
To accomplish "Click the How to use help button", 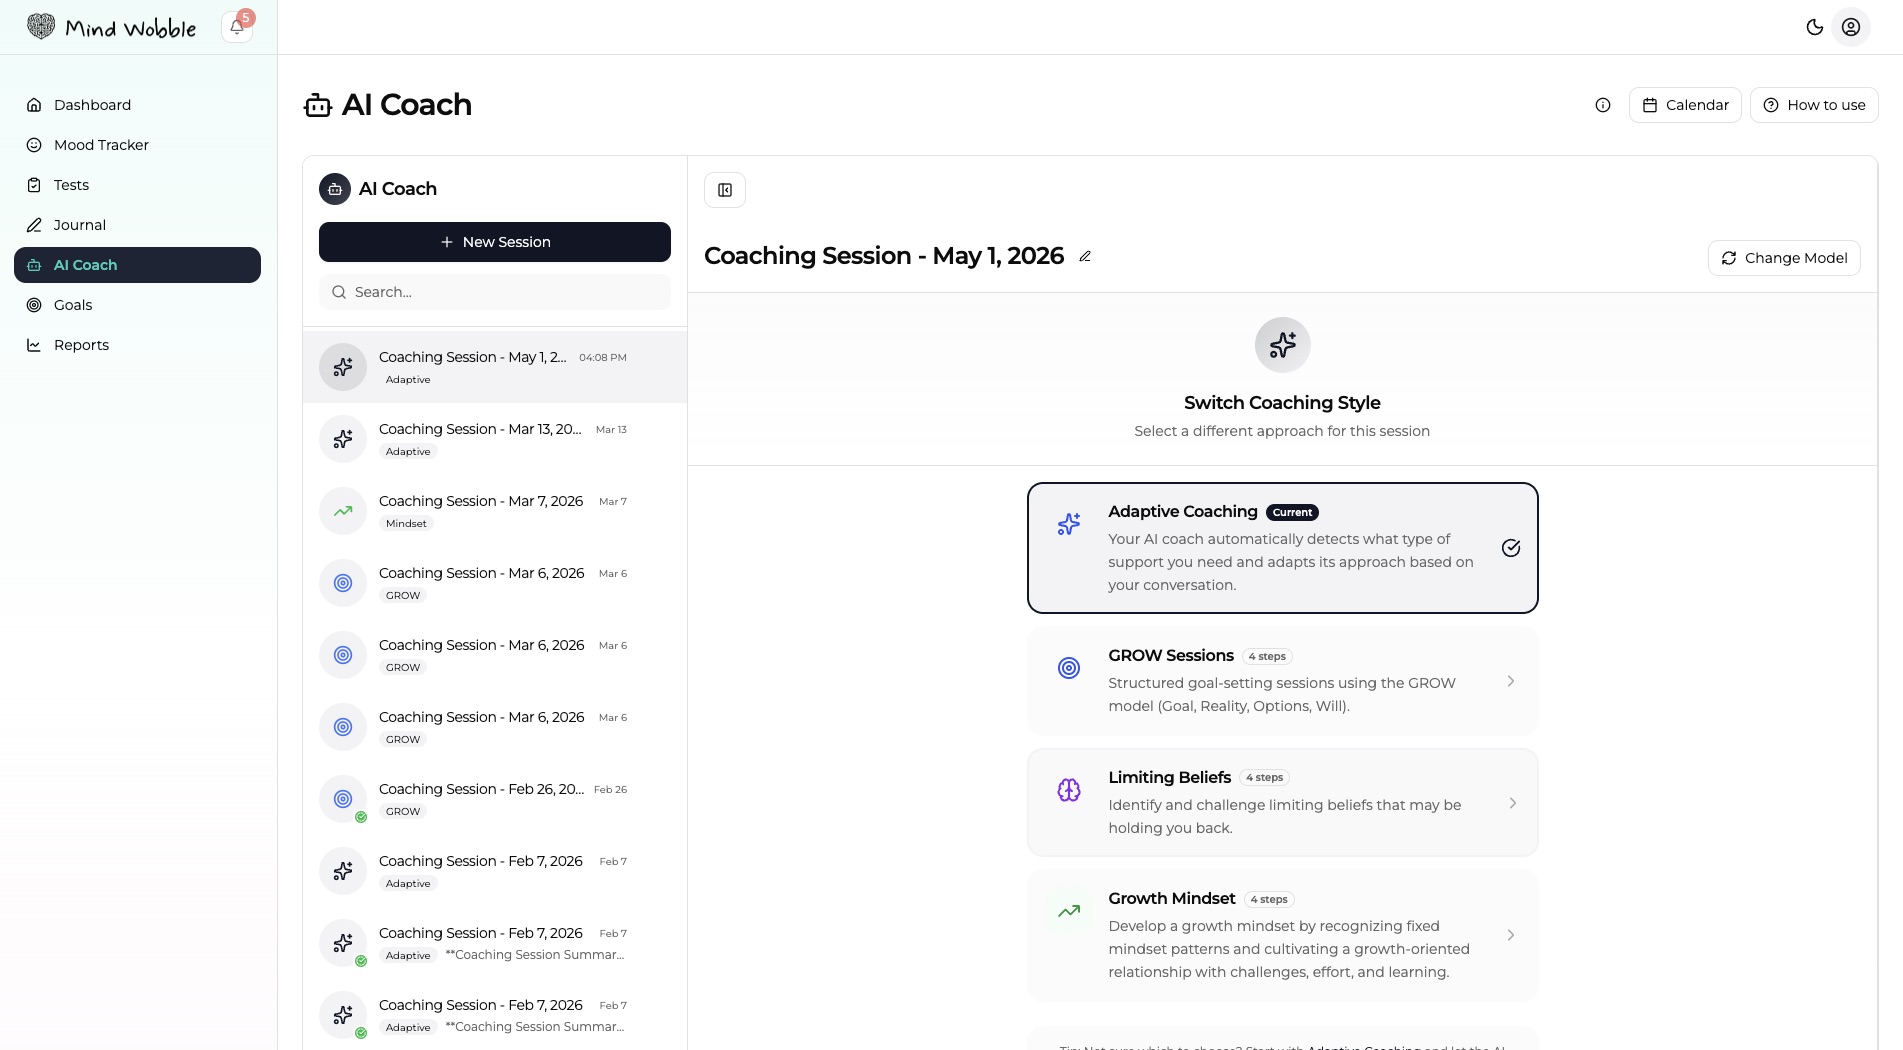I will [1814, 105].
